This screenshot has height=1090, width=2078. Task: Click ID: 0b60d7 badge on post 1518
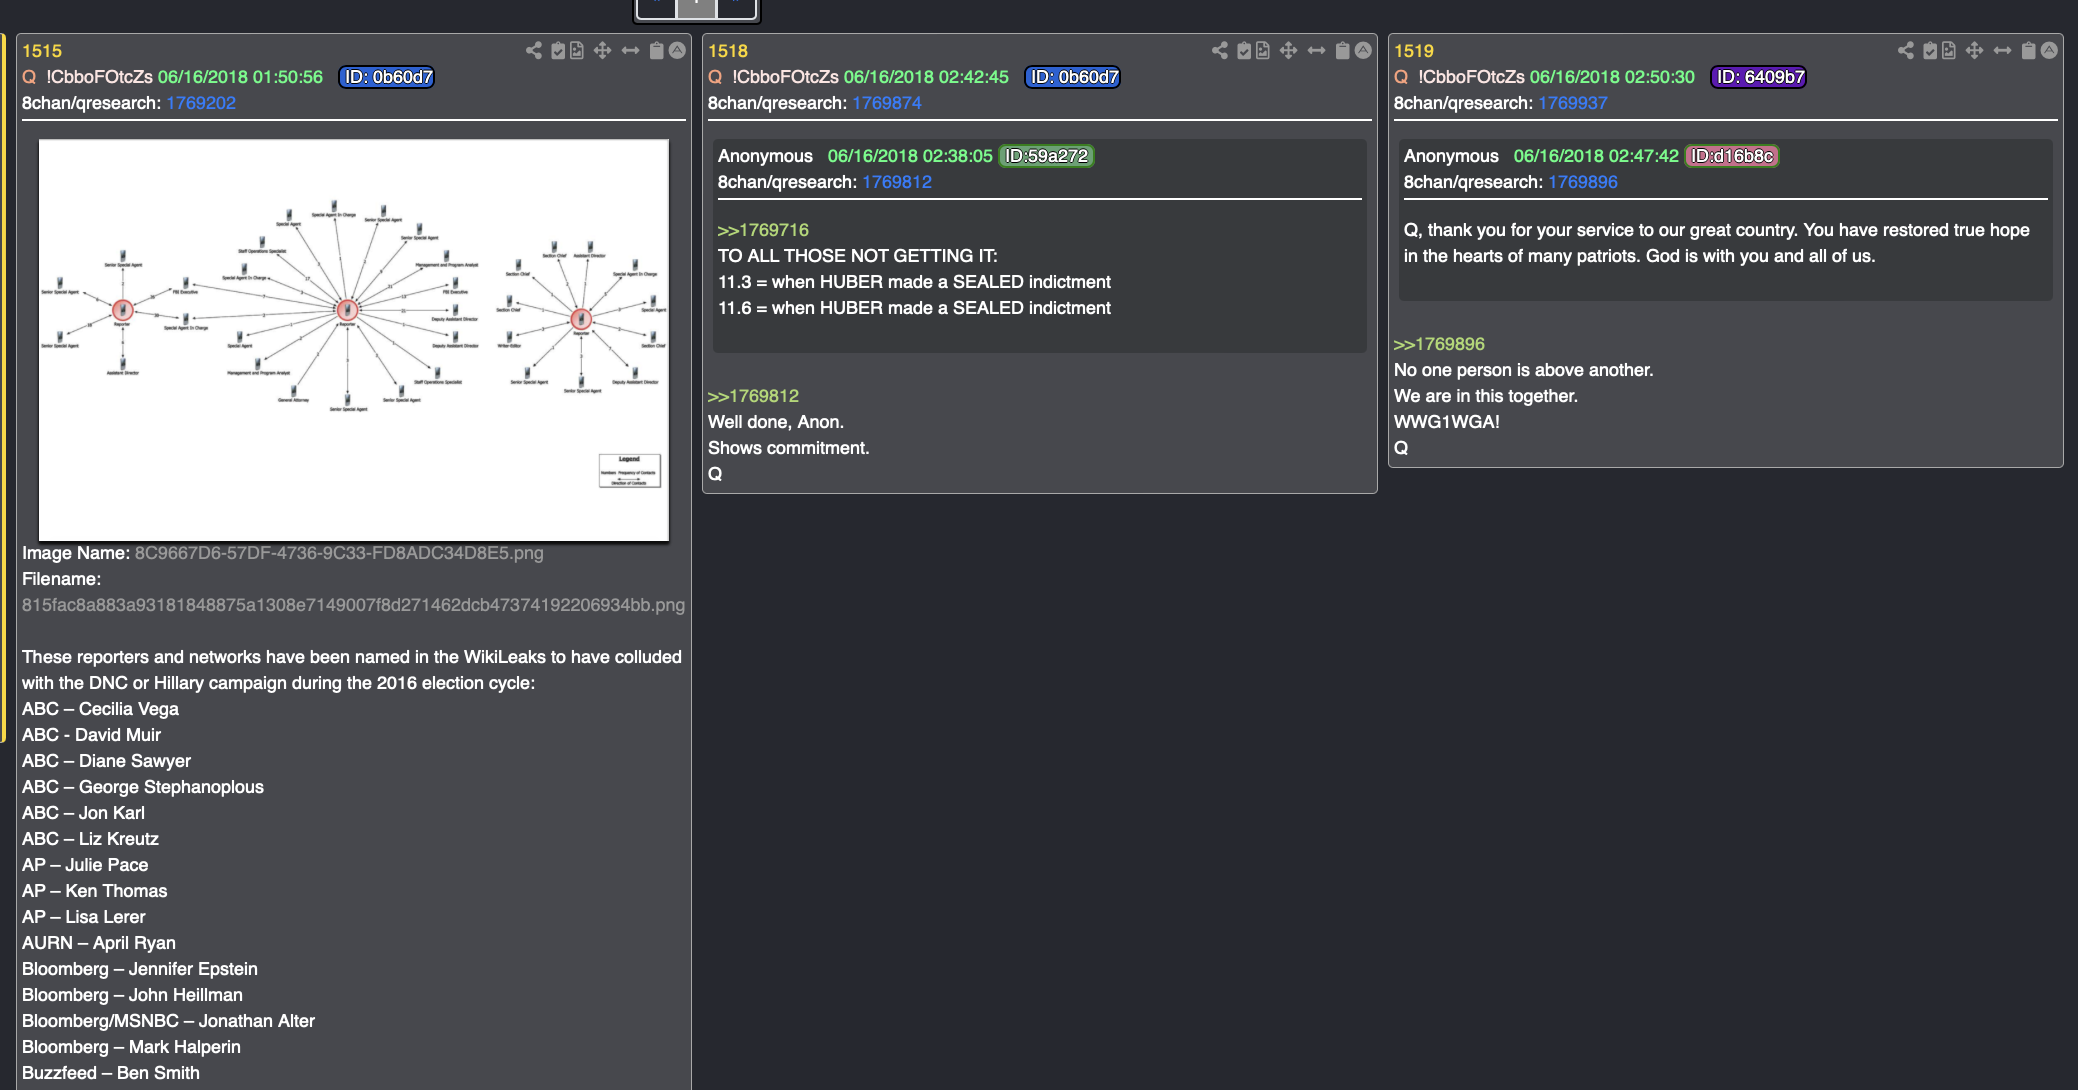[1073, 77]
